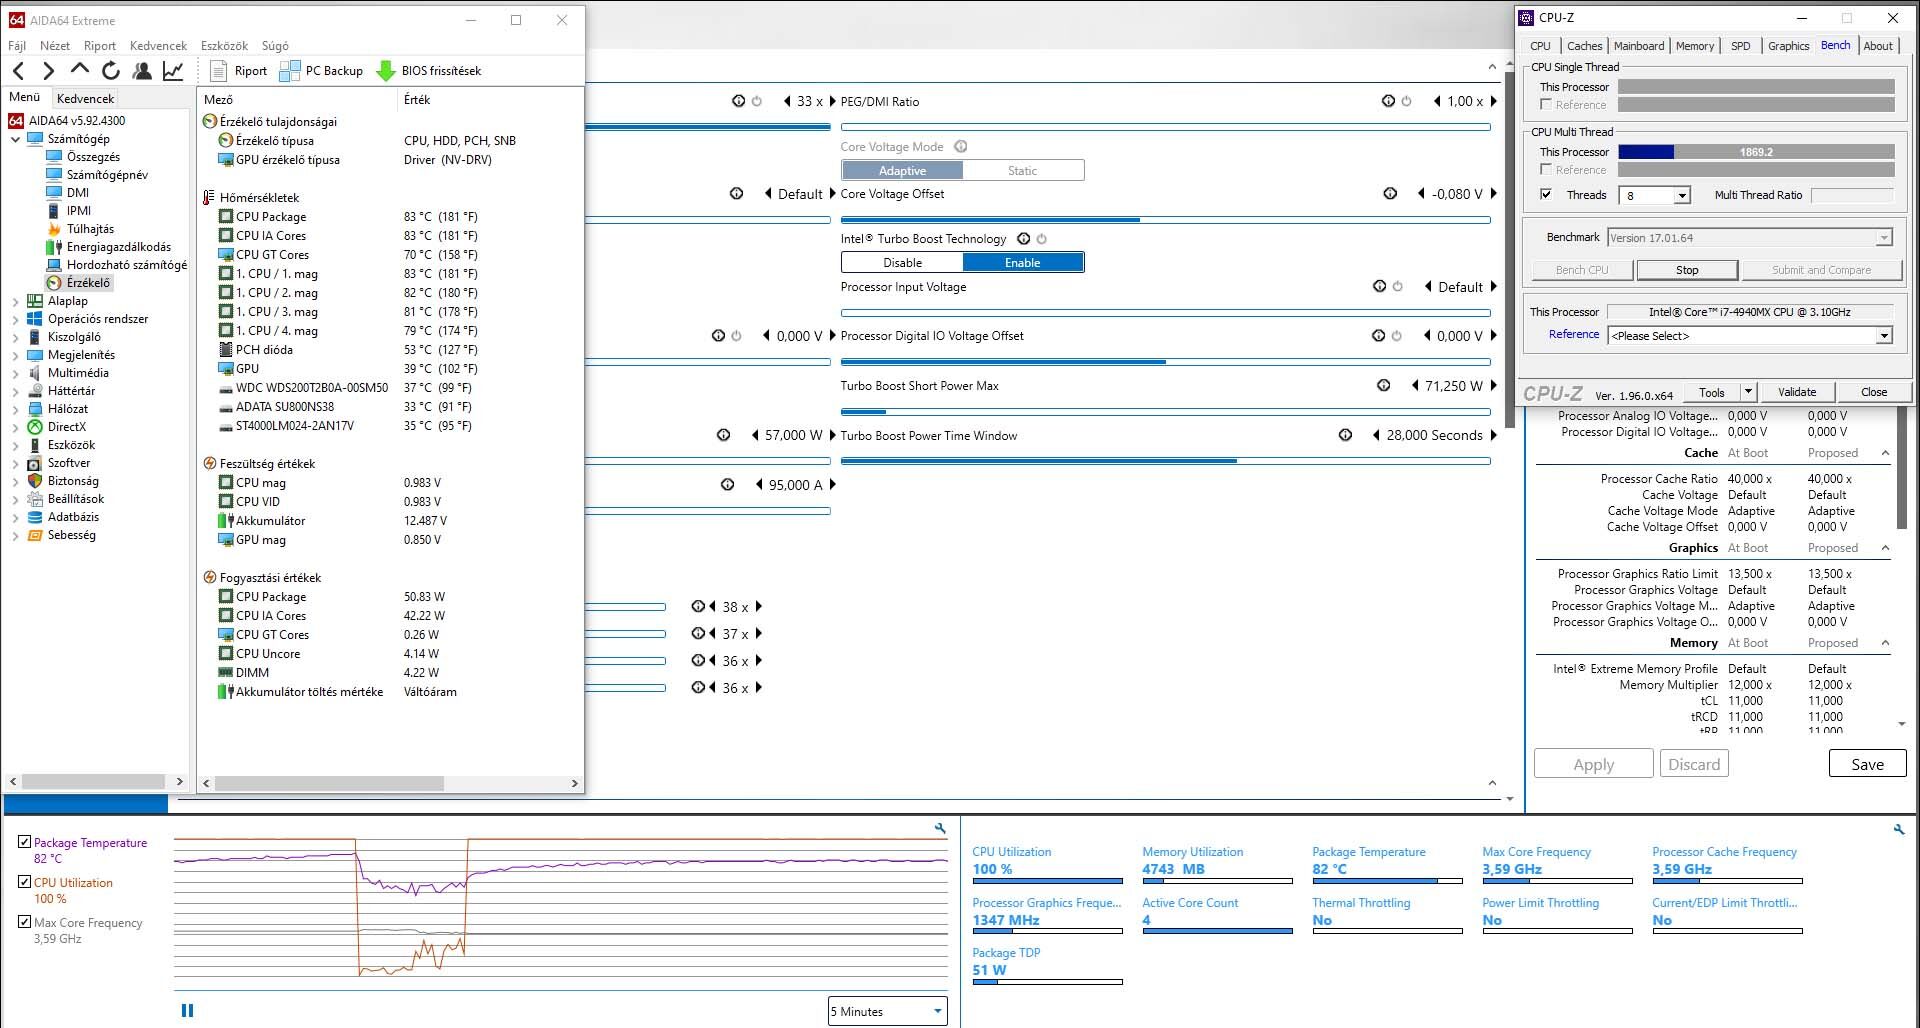Go back in AIDA64 navigation
1920x1028 pixels.
(19, 71)
